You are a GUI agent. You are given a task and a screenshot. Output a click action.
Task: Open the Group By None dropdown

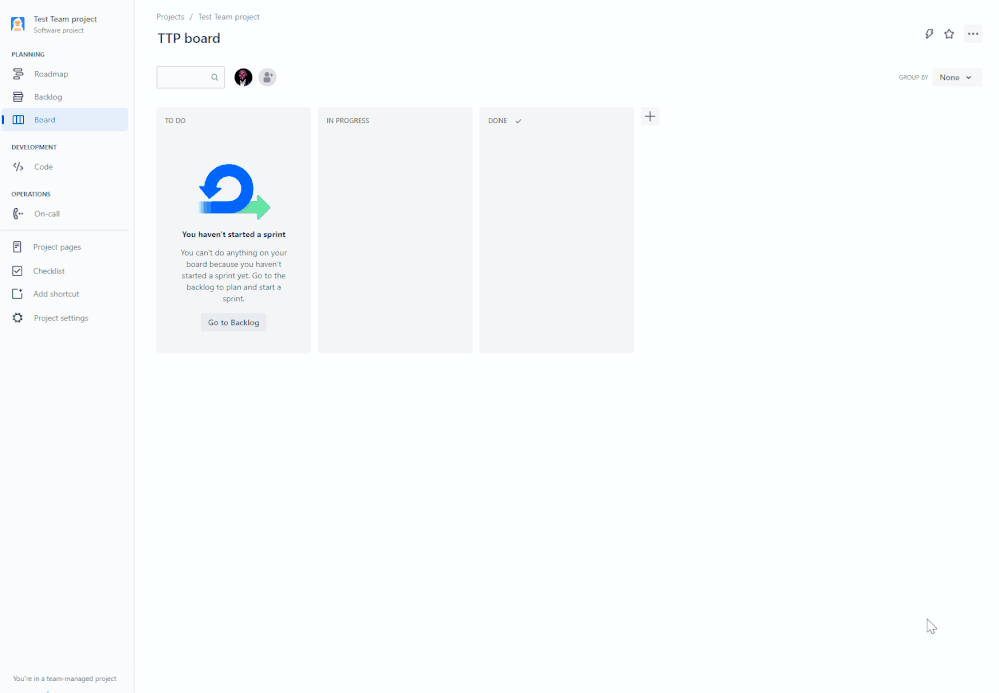[955, 76]
